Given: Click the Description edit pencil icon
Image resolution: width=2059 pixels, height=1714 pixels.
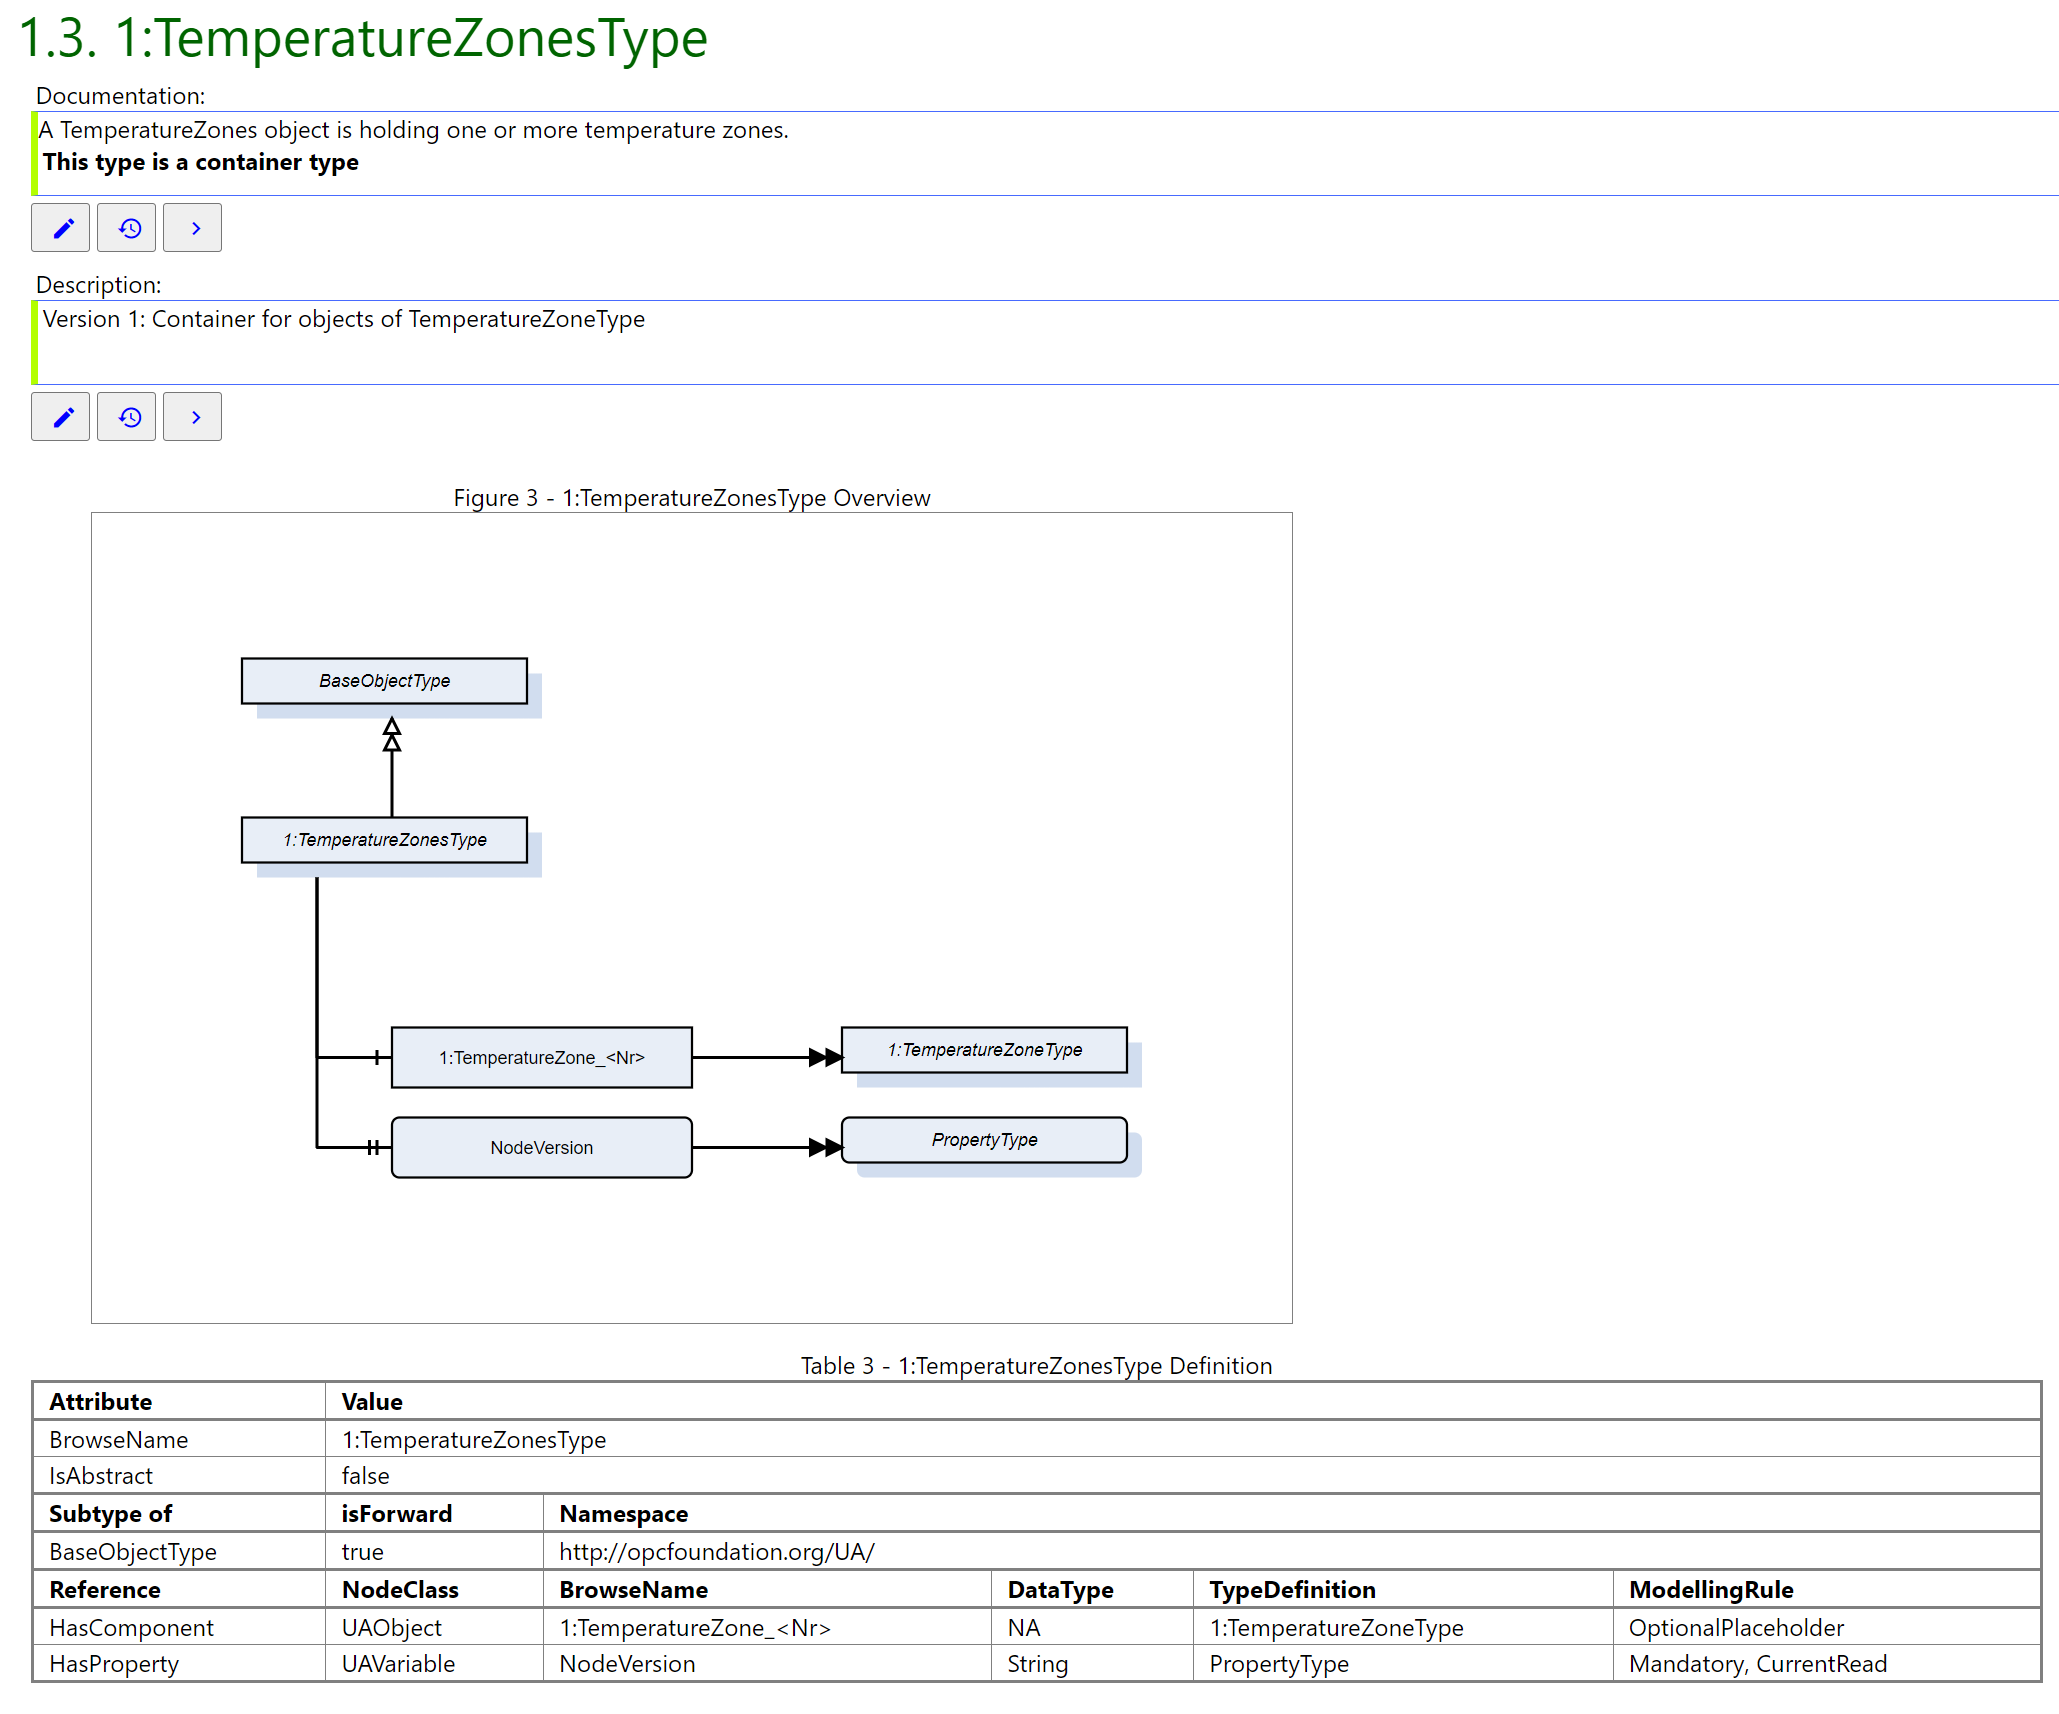Looking at the screenshot, I should coord(61,417).
